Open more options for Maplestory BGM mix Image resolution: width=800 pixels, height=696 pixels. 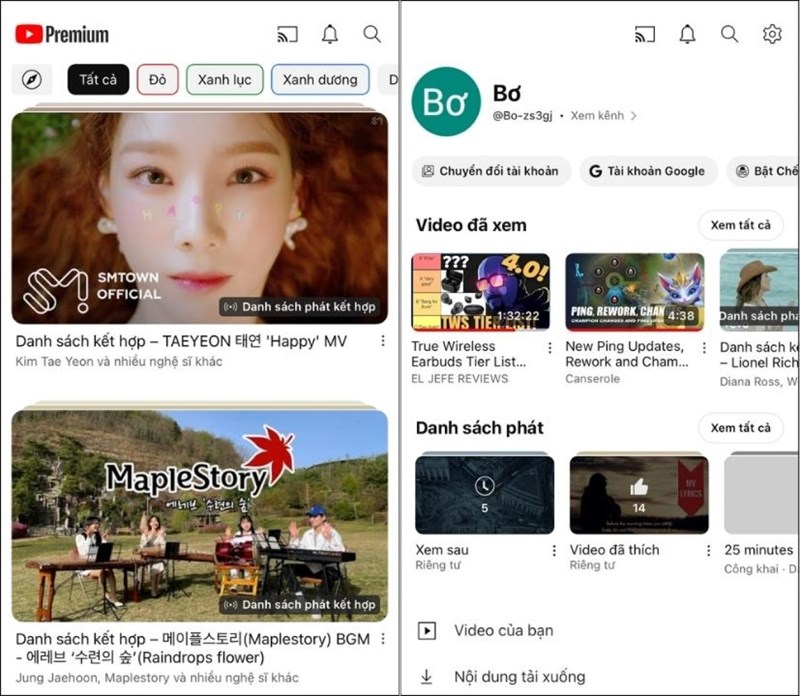383,638
